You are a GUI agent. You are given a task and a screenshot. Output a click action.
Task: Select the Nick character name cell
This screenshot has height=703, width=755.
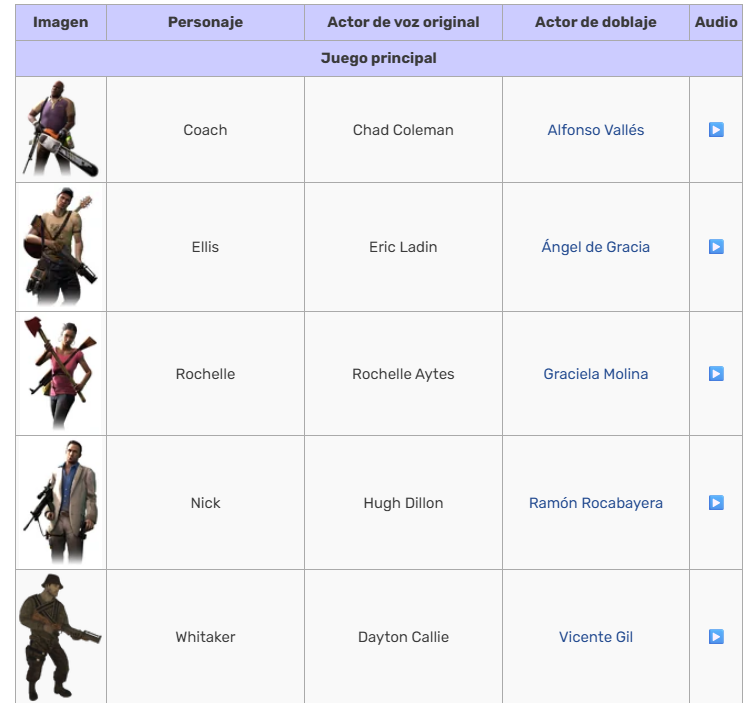pyautogui.click(x=205, y=503)
